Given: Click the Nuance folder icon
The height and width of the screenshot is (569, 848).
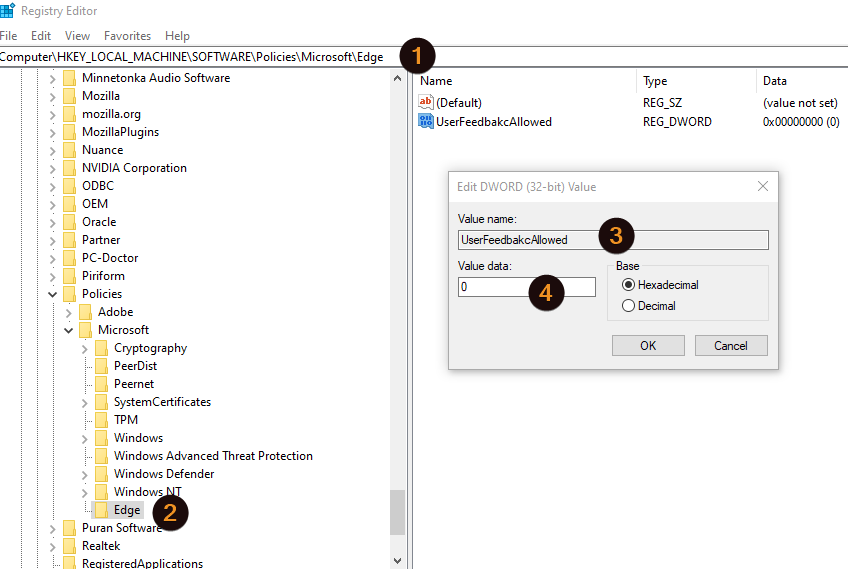Looking at the screenshot, I should pyautogui.click(x=69, y=150).
